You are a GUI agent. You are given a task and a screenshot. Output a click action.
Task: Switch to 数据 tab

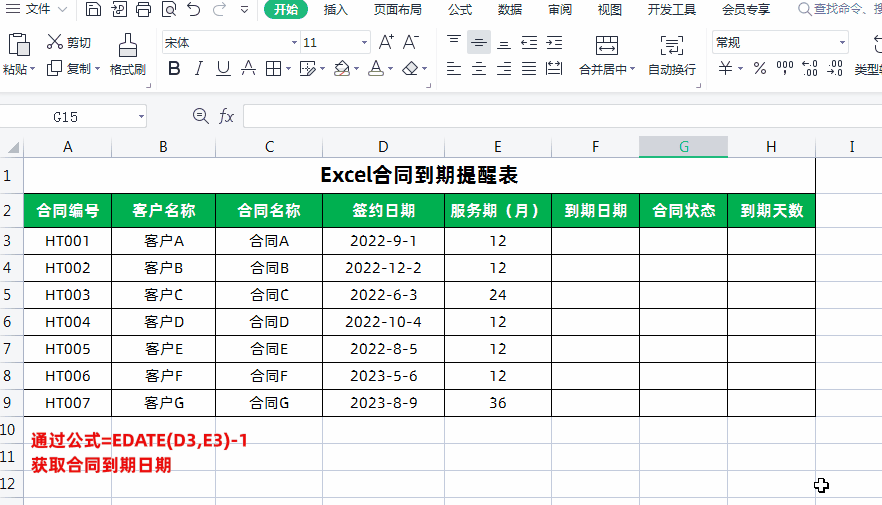(510, 10)
